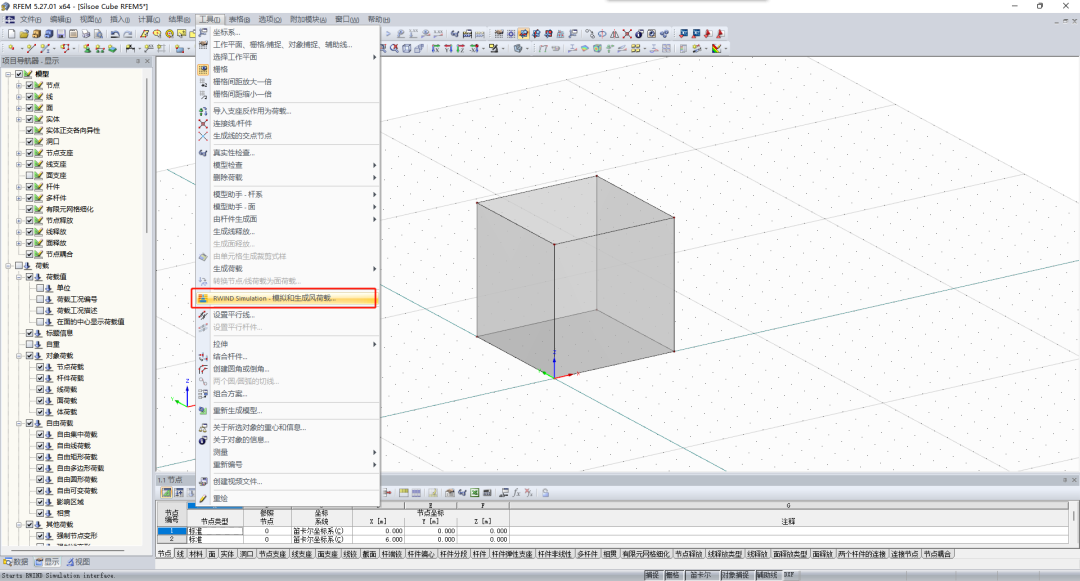Choose 真实性检查 menu entry
Image resolution: width=1080 pixels, height=581 pixels.
tap(287, 153)
